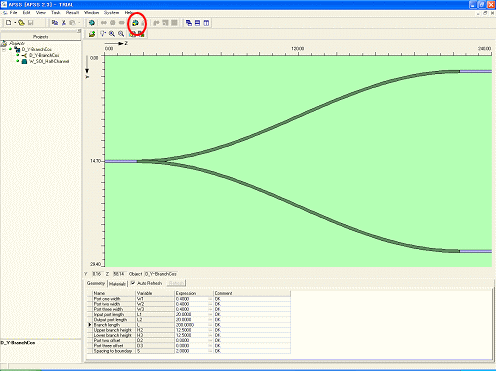
Task: Click the Cascade windows icon
Action: pos(189,23)
